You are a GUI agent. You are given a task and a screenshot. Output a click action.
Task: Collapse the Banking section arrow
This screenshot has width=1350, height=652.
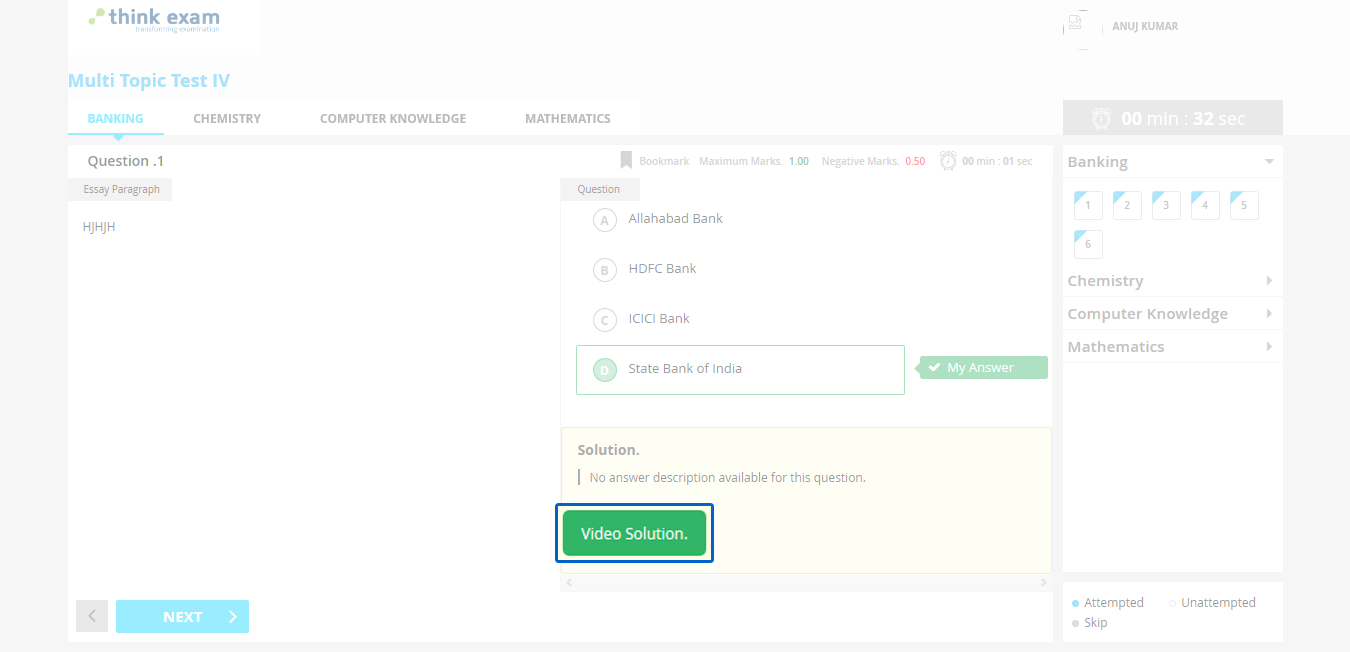(1269, 161)
